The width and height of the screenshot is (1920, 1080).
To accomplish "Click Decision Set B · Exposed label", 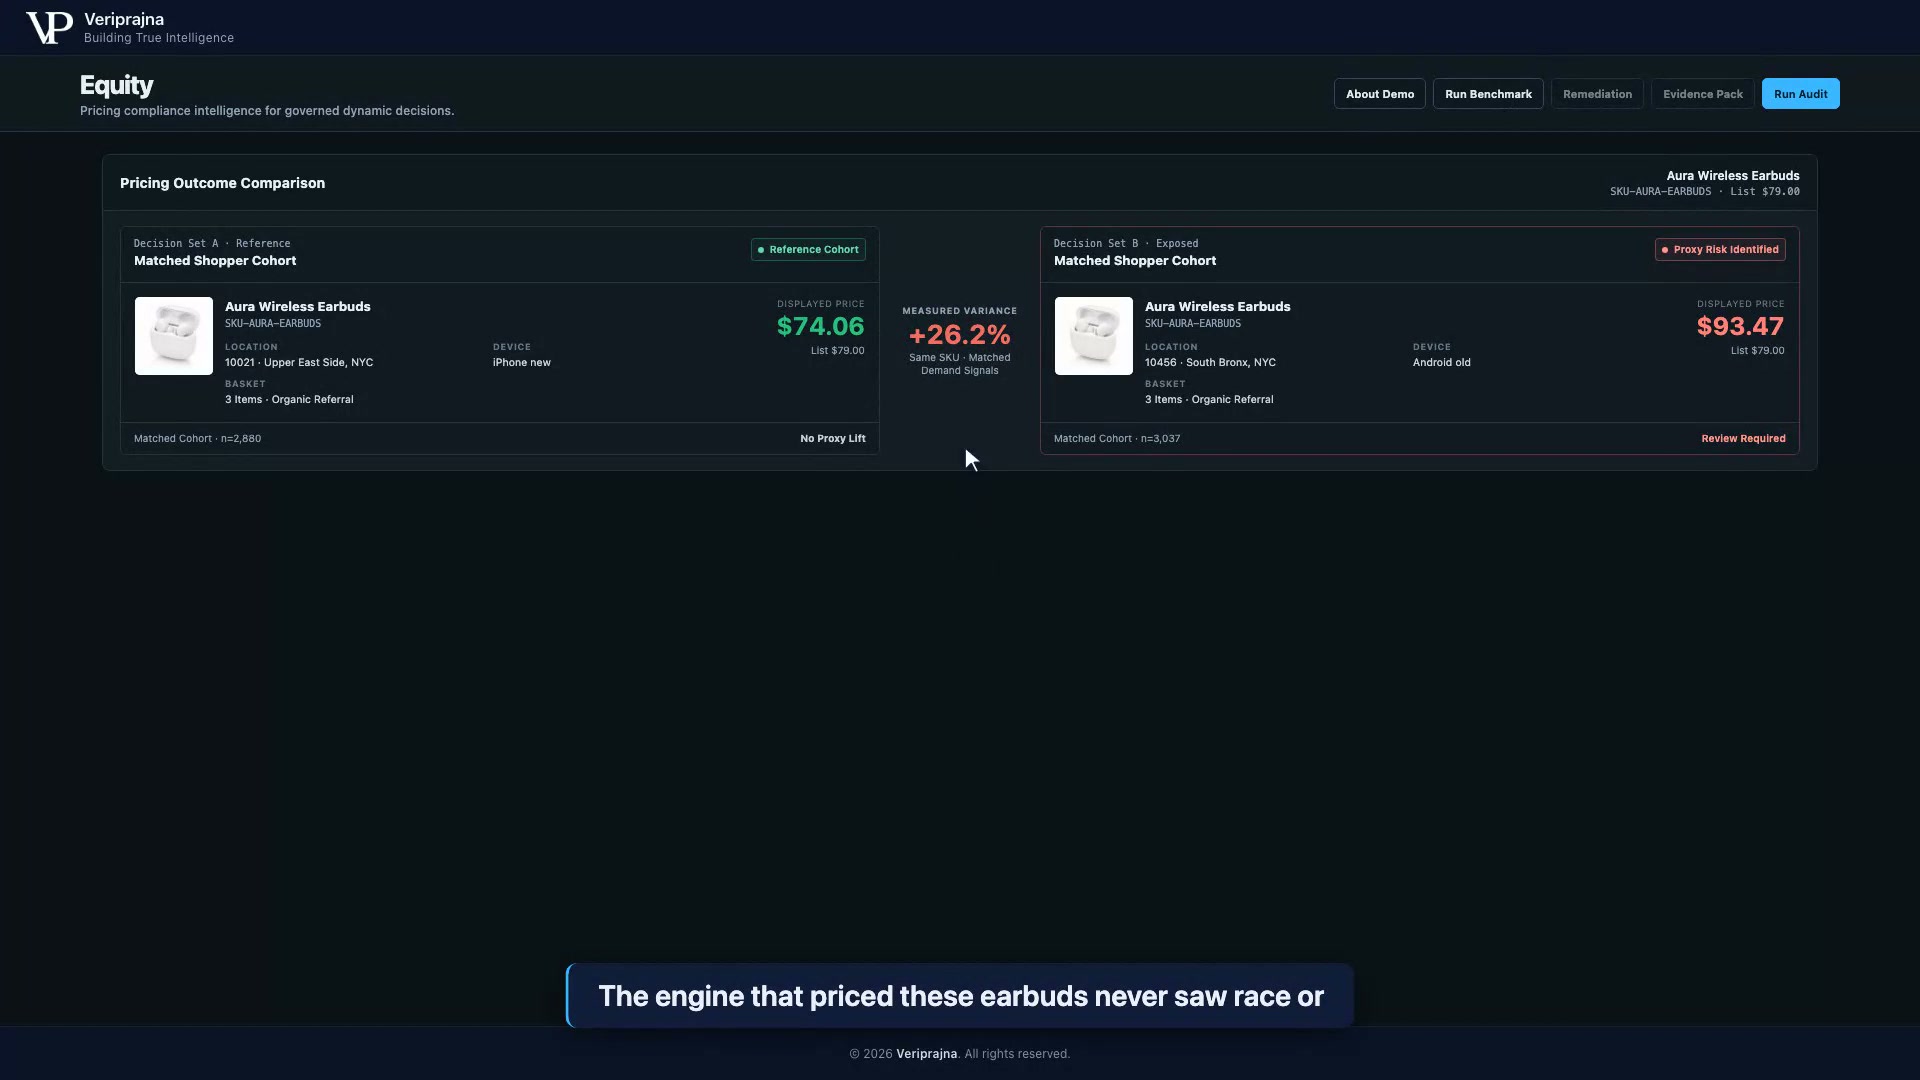I will coord(1126,244).
